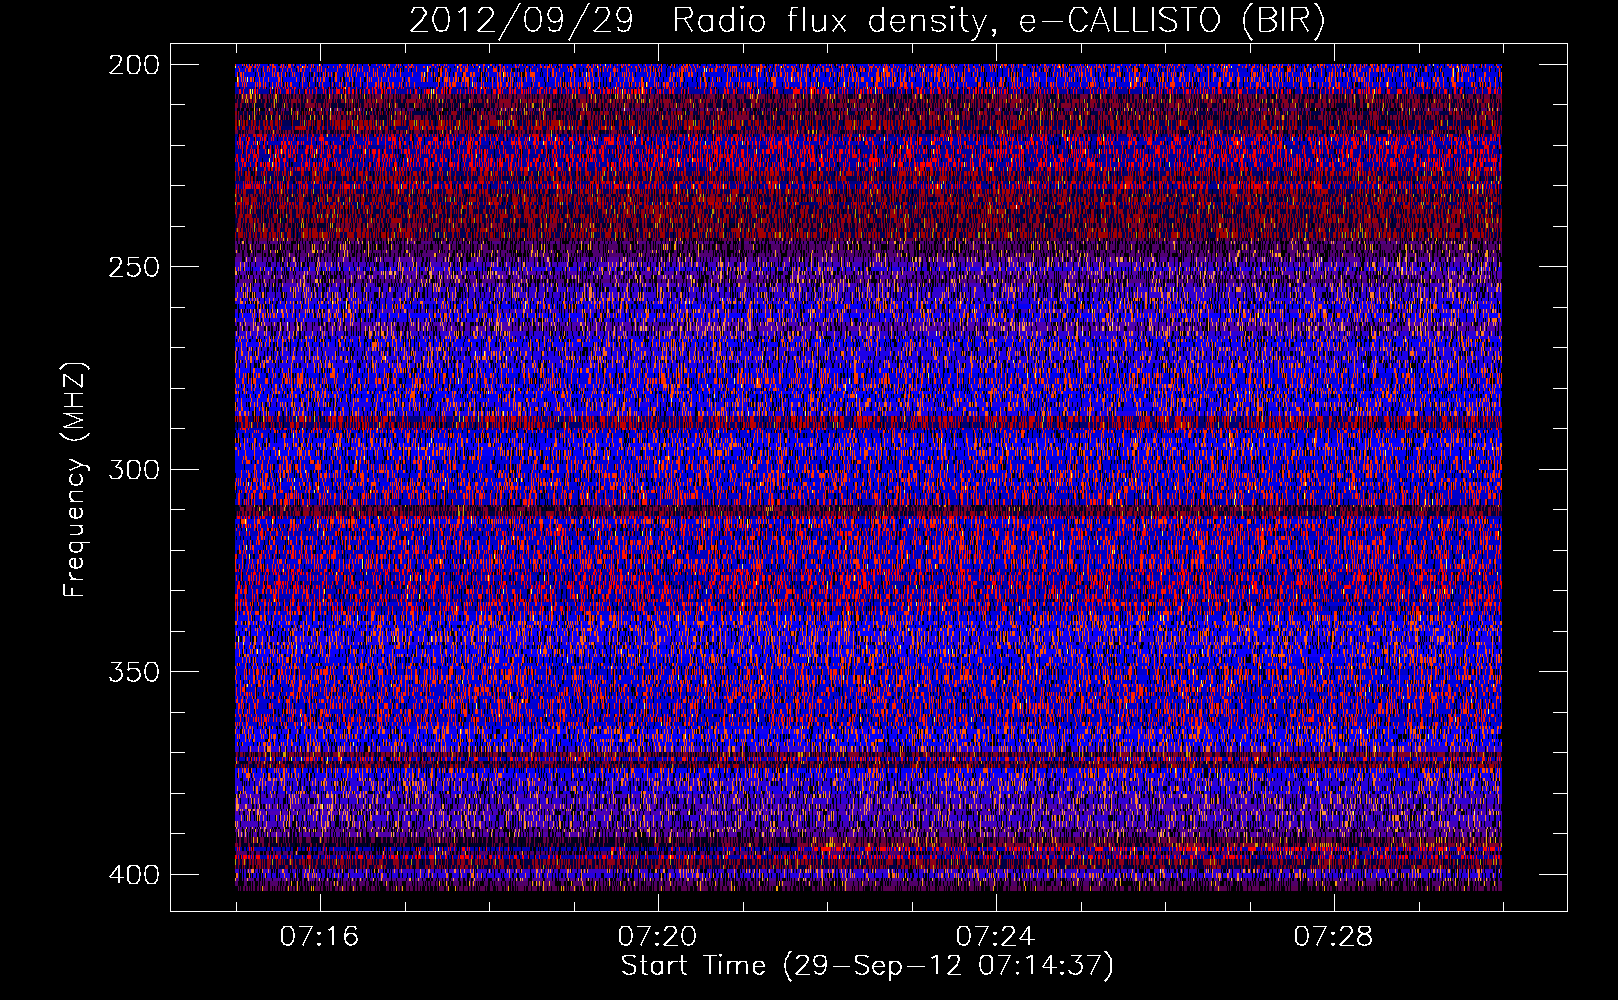Click the 'Start Time (29-Sep-12 07:14:37)' label

pos(867,966)
